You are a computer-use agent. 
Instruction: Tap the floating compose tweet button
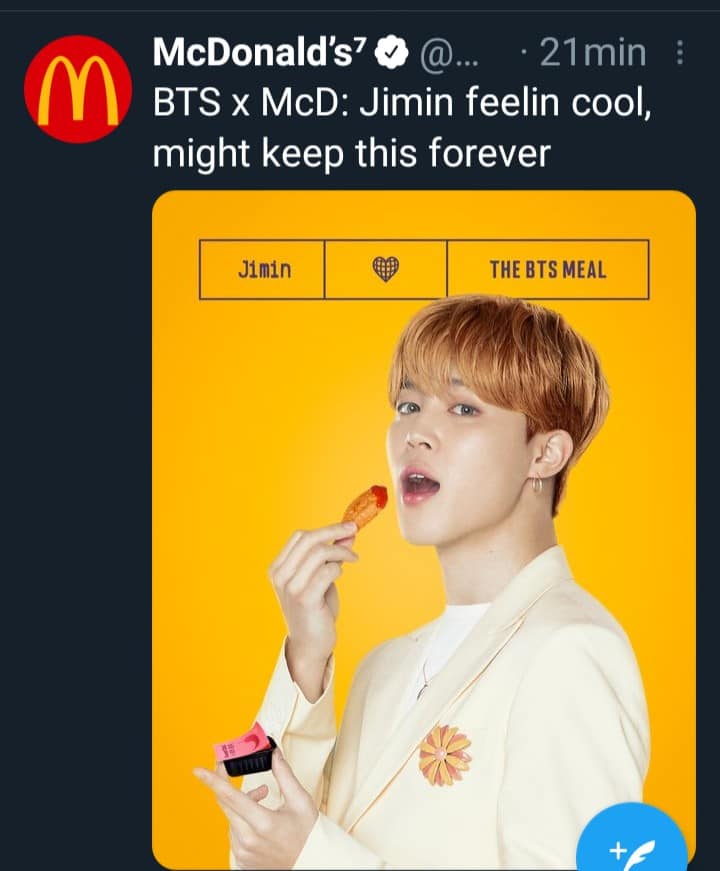[x=632, y=844]
